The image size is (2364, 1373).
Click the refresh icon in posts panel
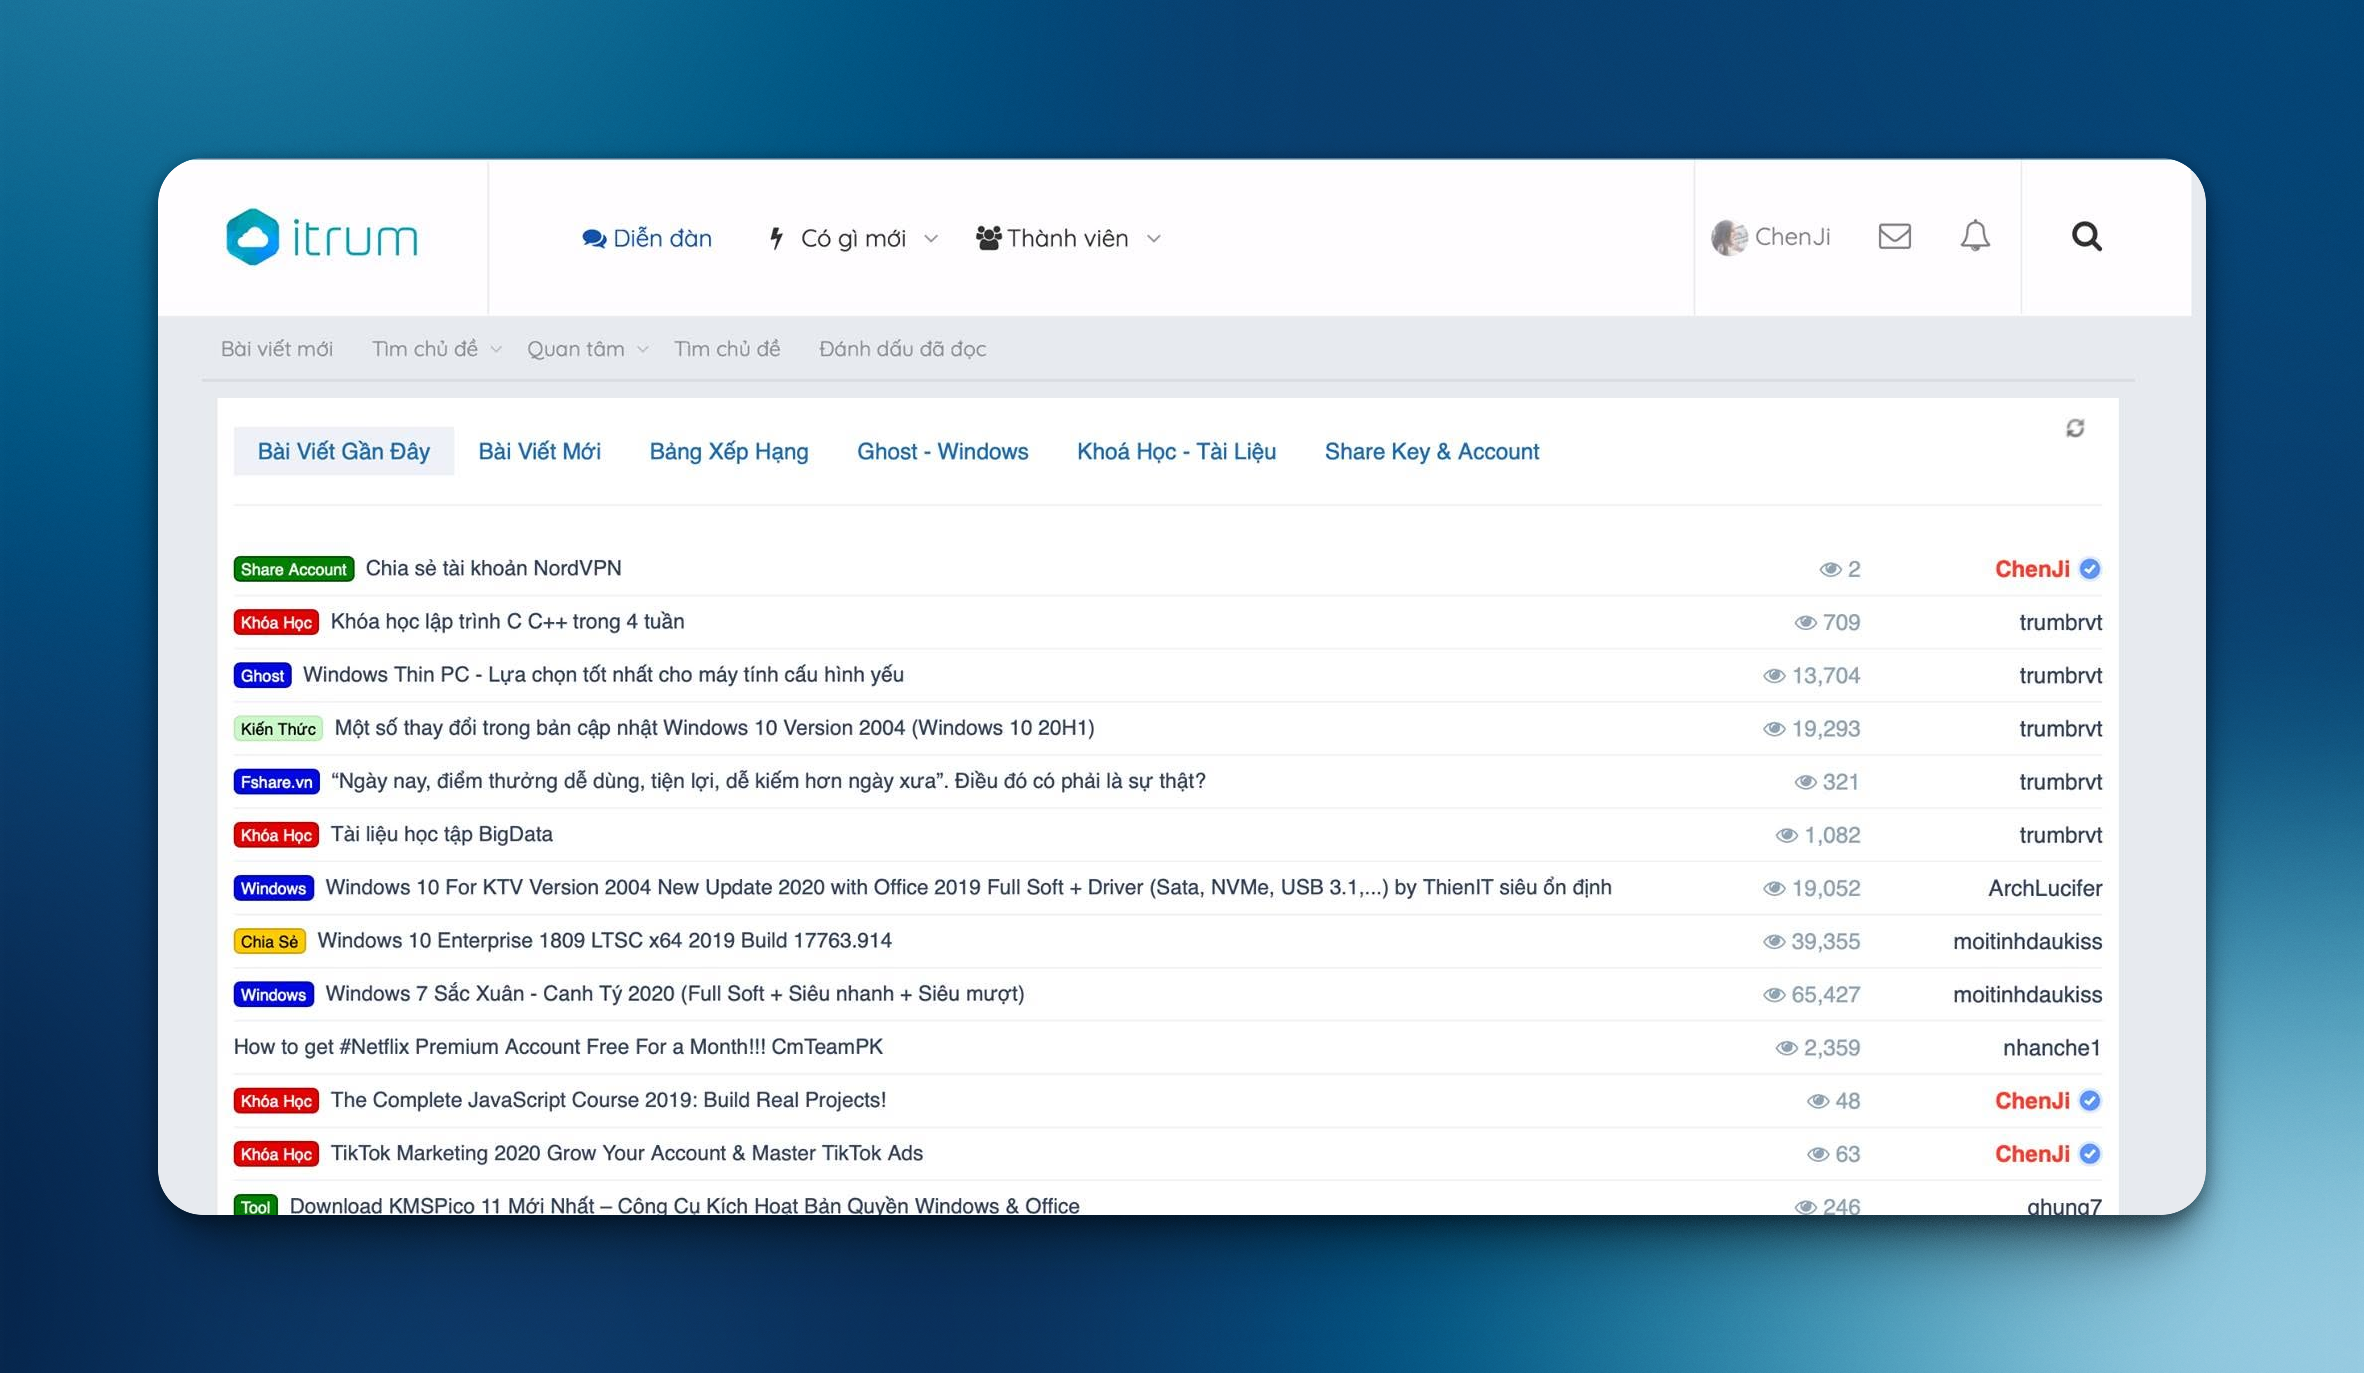click(2075, 428)
